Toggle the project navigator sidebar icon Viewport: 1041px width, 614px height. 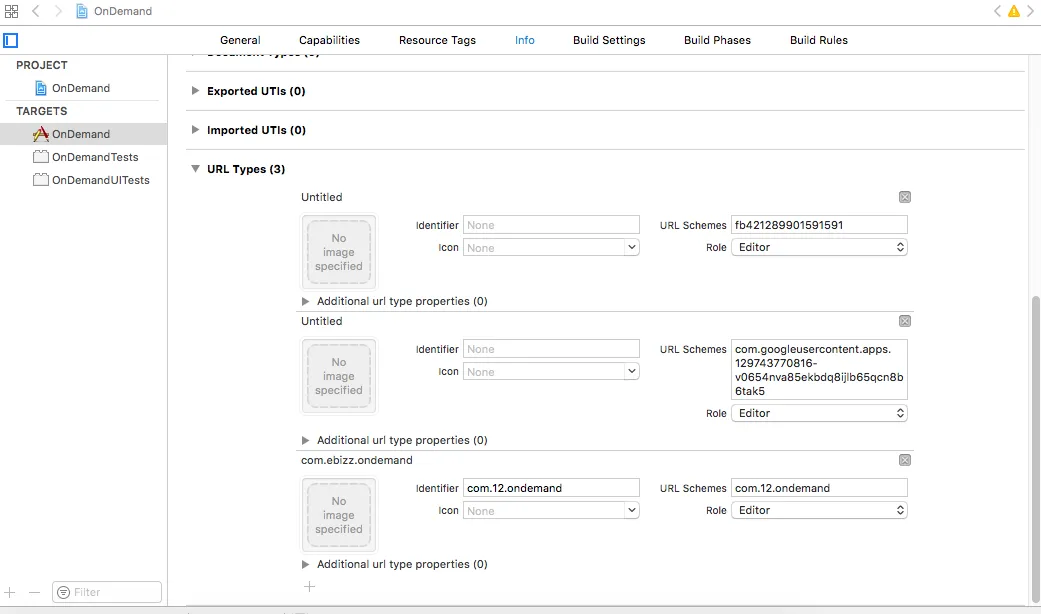pyautogui.click(x=11, y=41)
